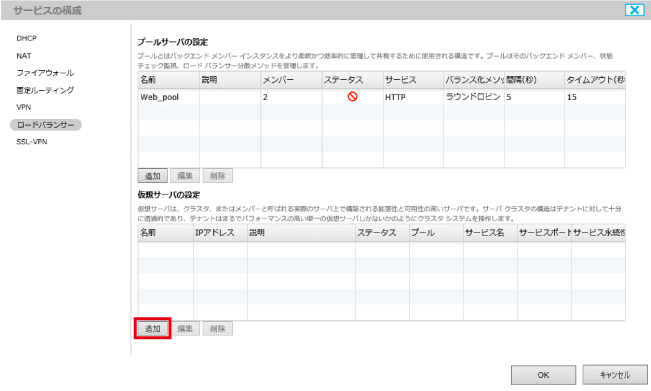Viewport: 651px width, 391px height.
Task: Click the サービス column header
Action: (413, 80)
